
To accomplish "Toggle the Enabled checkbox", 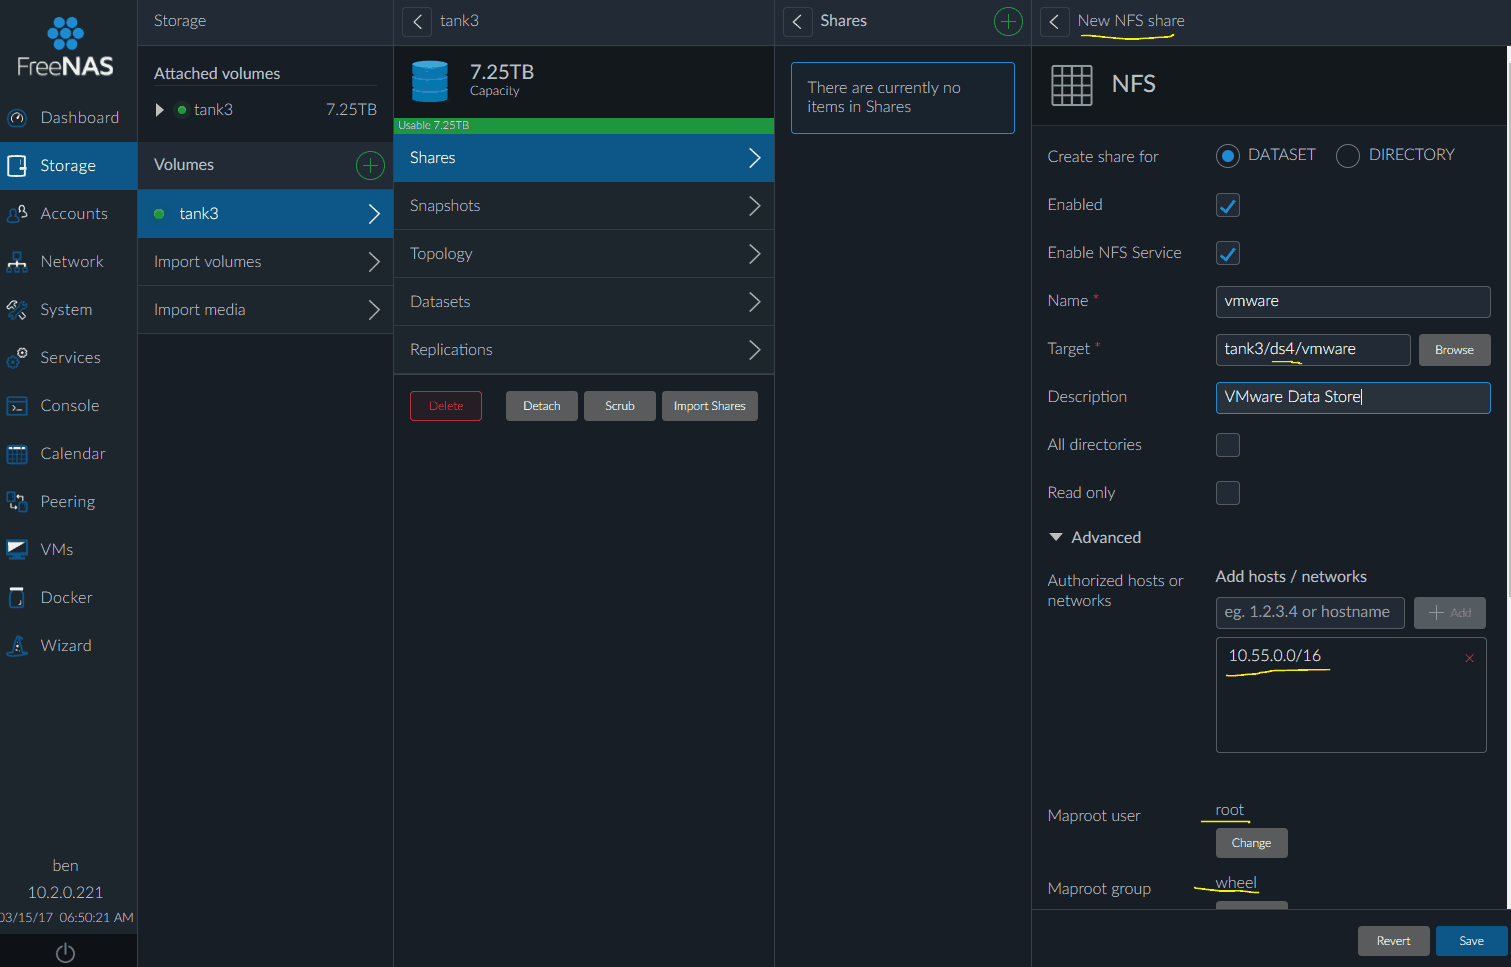I will tap(1228, 205).
